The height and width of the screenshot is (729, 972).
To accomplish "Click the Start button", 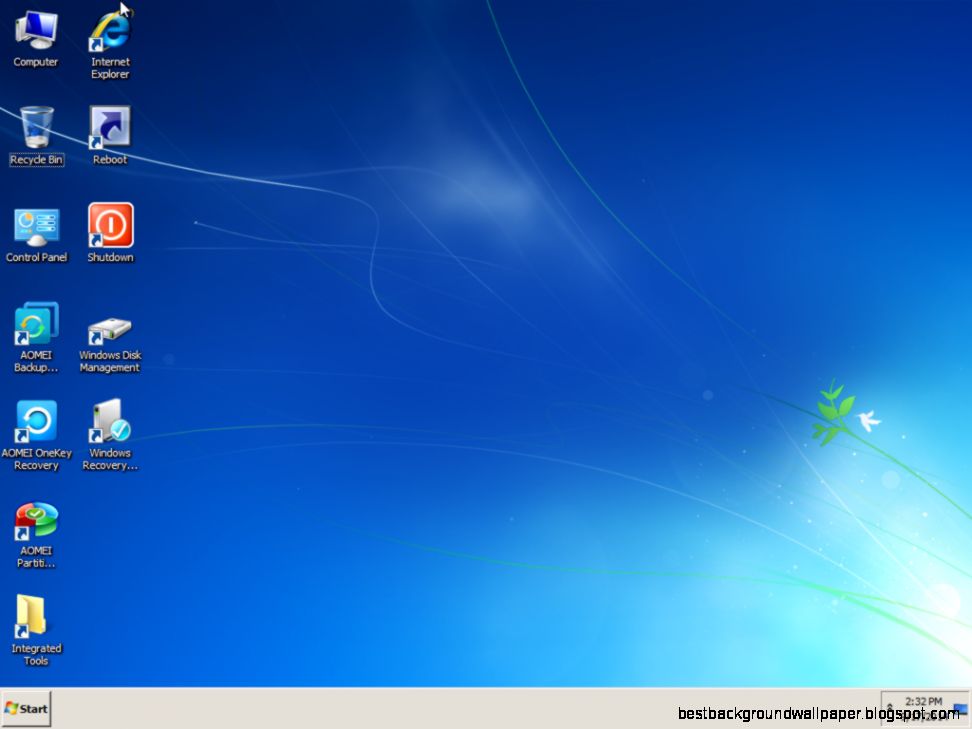I will [27, 708].
